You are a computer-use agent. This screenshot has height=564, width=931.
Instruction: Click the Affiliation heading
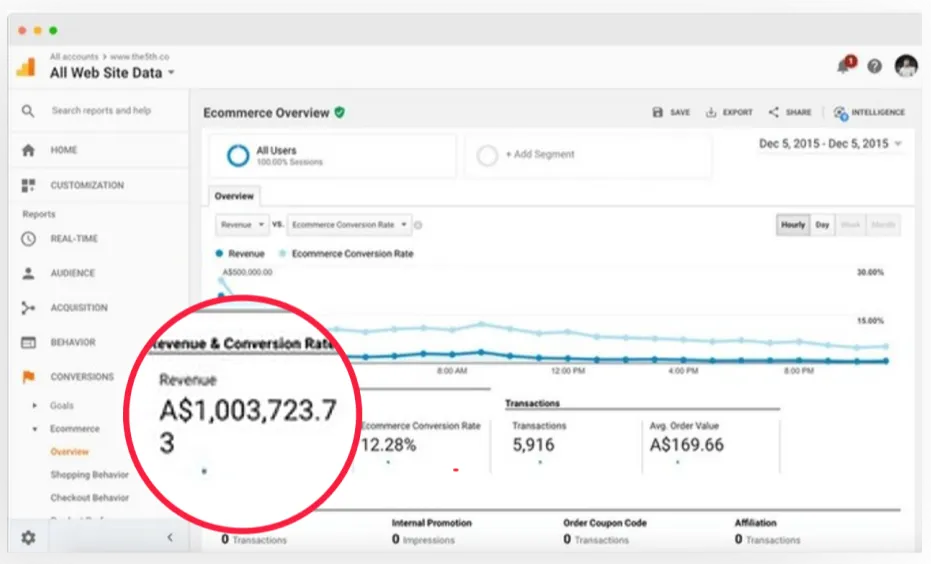click(755, 523)
